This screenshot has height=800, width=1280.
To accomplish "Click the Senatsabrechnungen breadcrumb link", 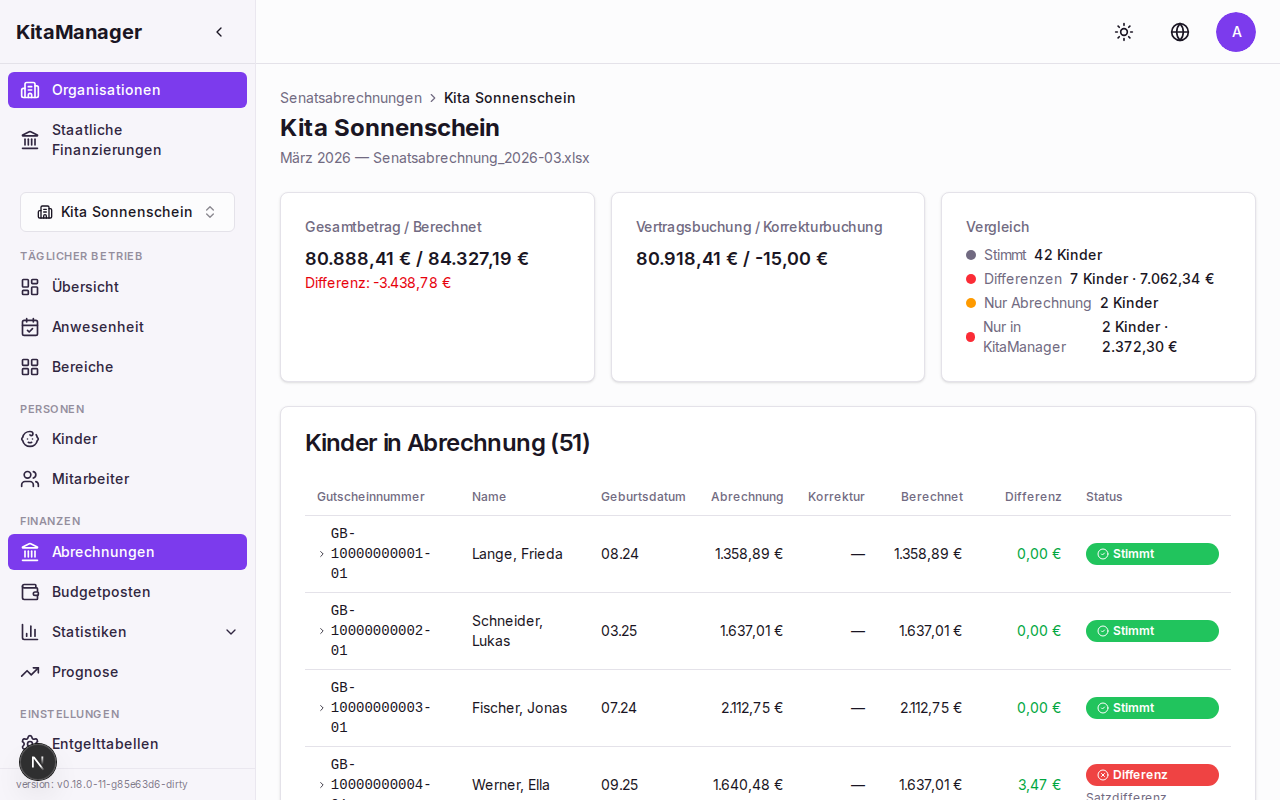I will coord(351,98).
